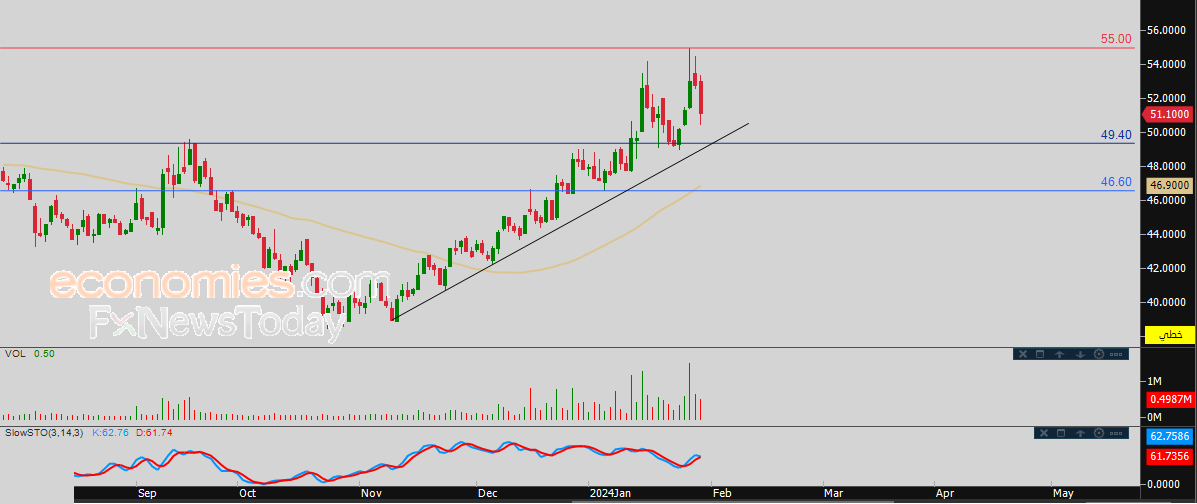The width and height of the screenshot is (1197, 504).
Task: Close the SlowSTO indicator panel
Action: click(x=1044, y=433)
